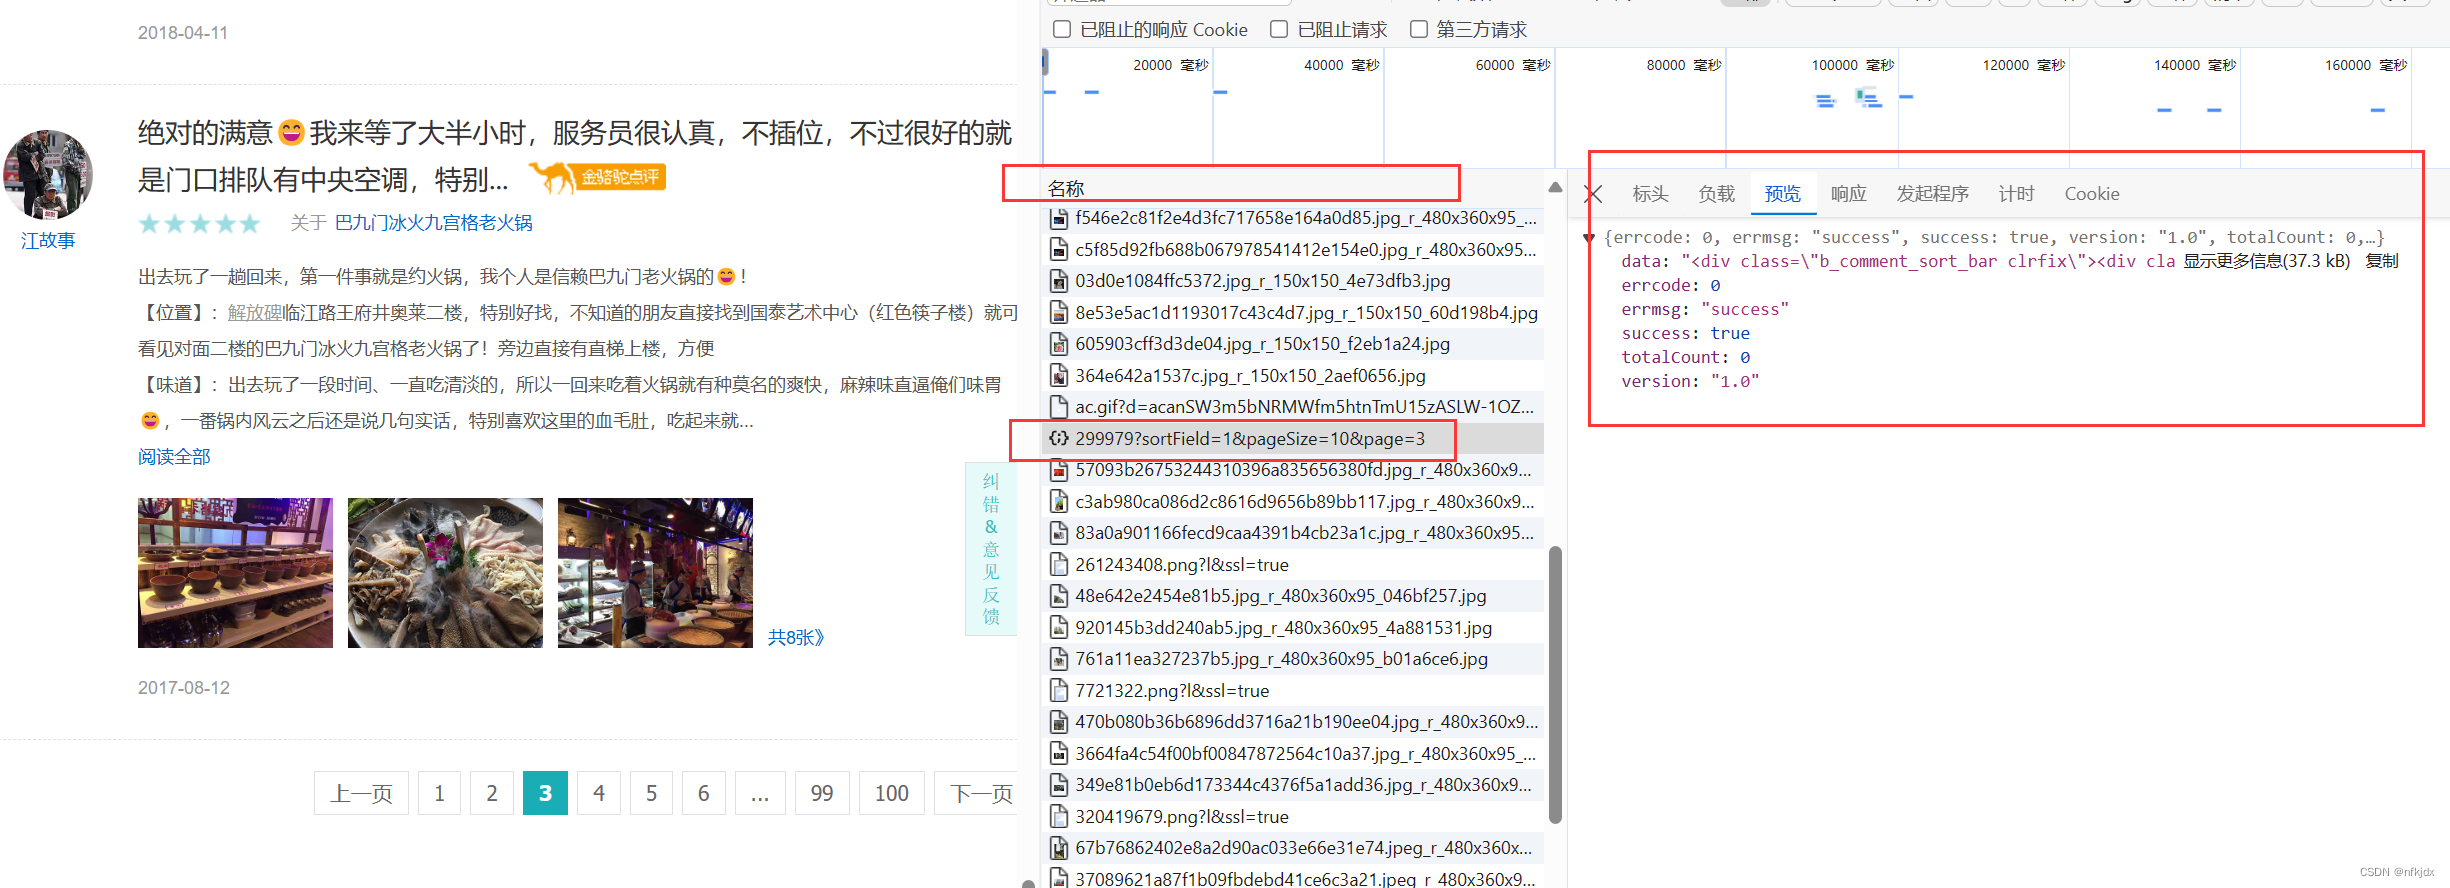
Task: Jump to review page 100
Action: (x=892, y=793)
